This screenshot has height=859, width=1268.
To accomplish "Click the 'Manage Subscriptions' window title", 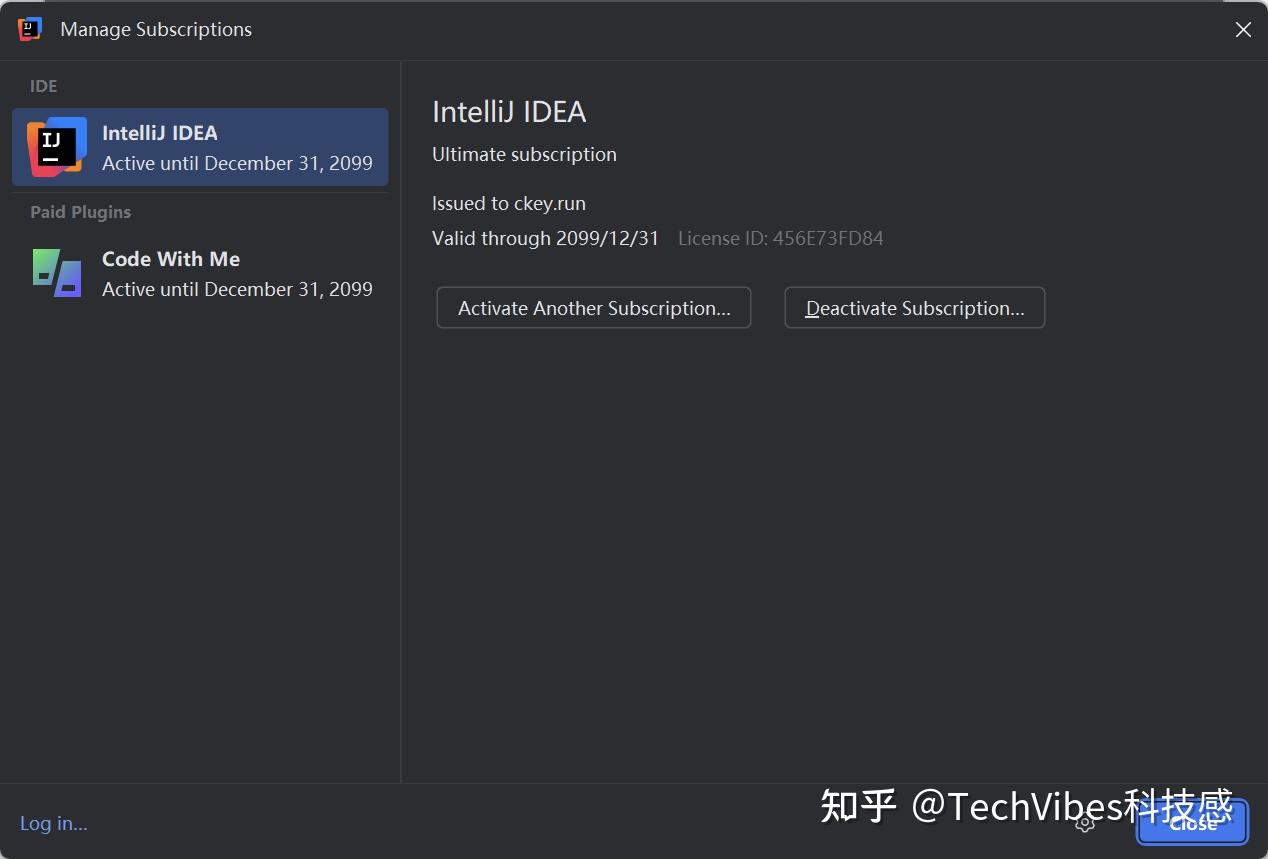I will 156,29.
